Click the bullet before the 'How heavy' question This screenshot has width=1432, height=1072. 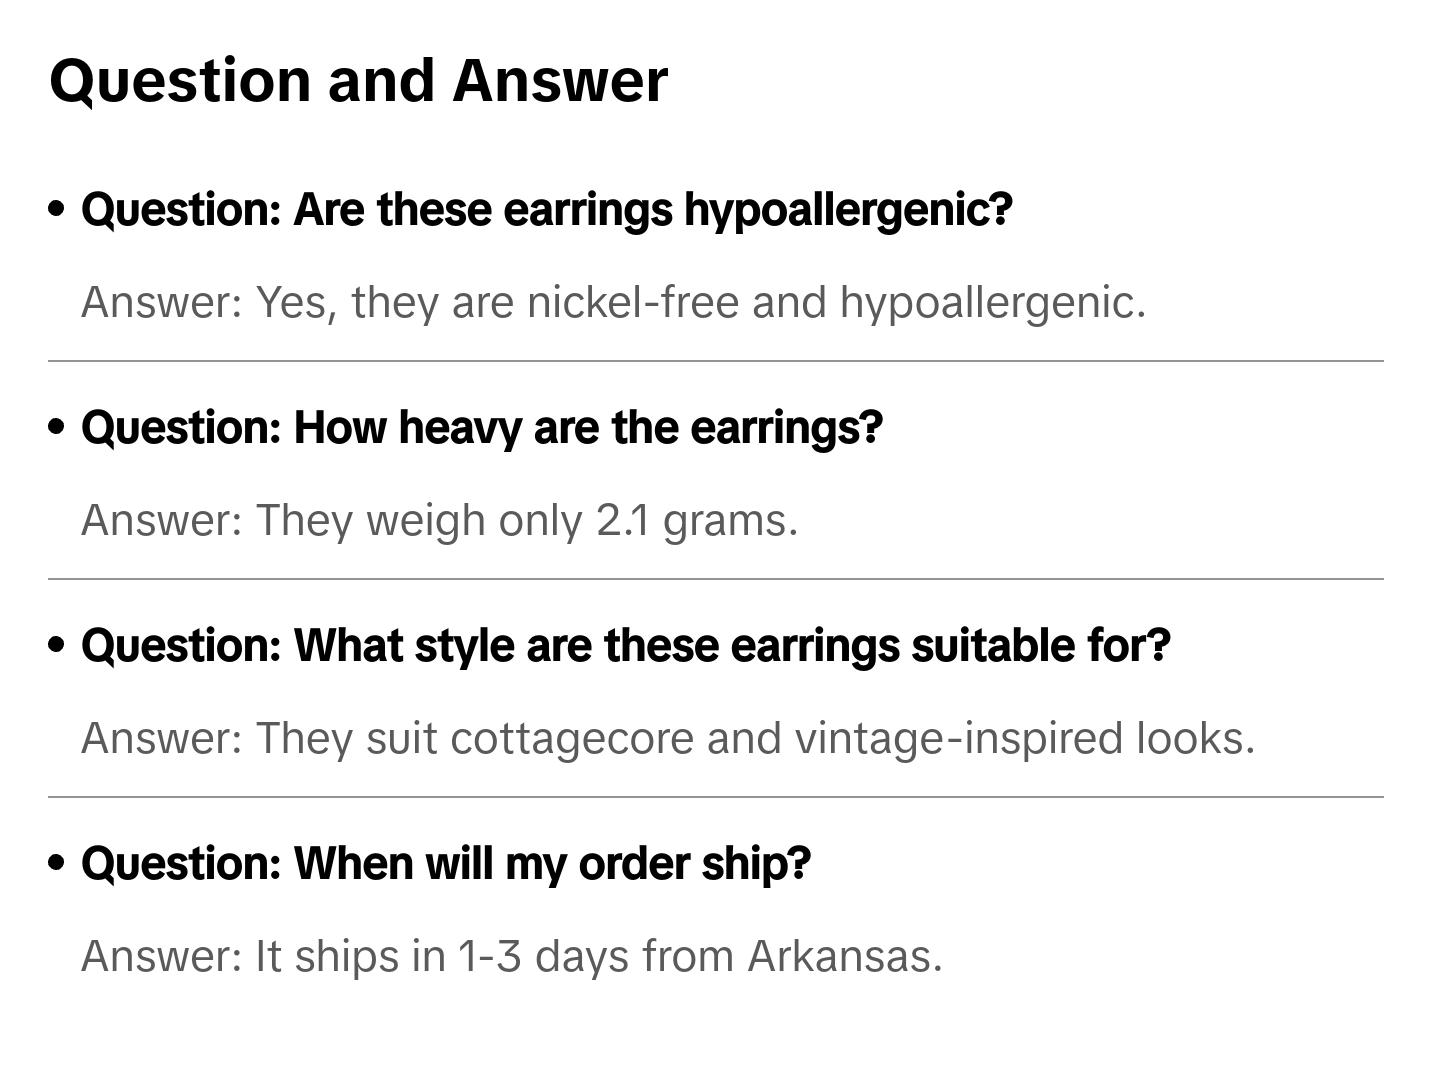(57, 427)
